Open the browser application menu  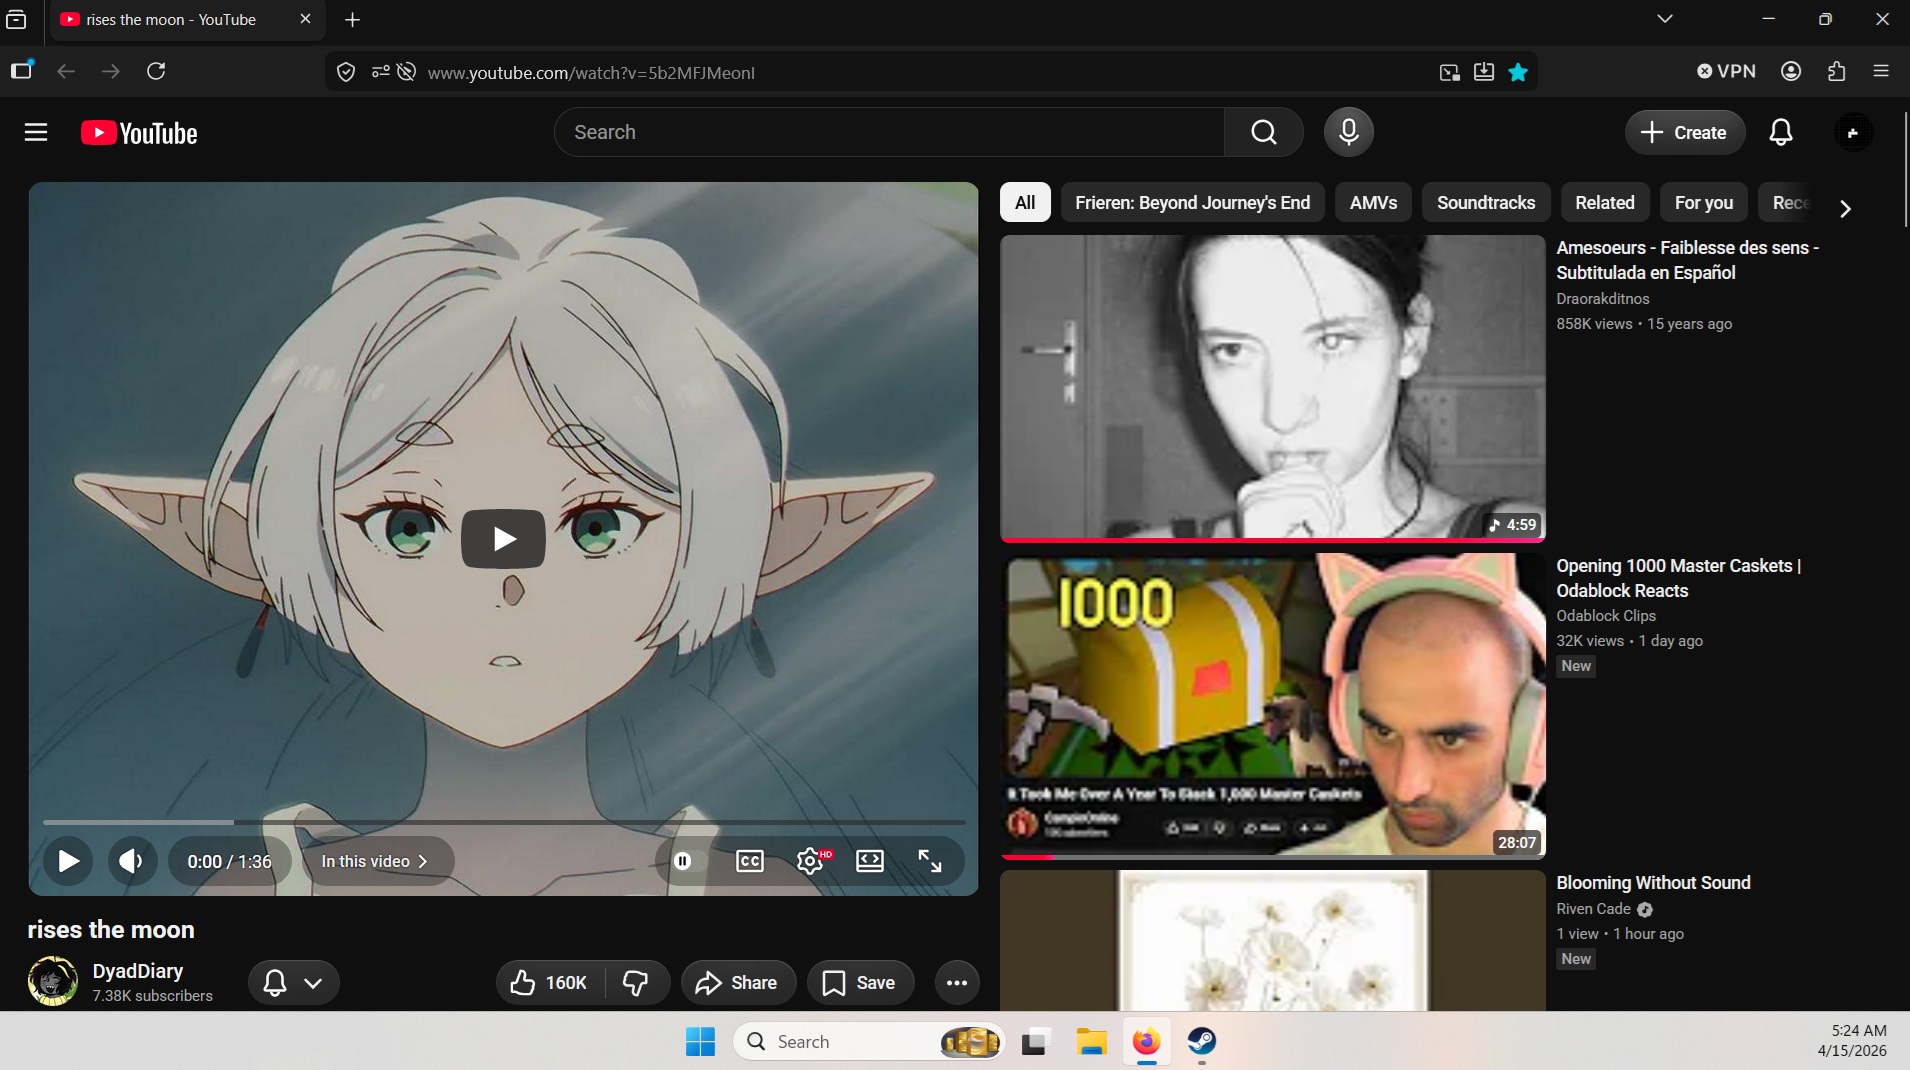point(1881,71)
